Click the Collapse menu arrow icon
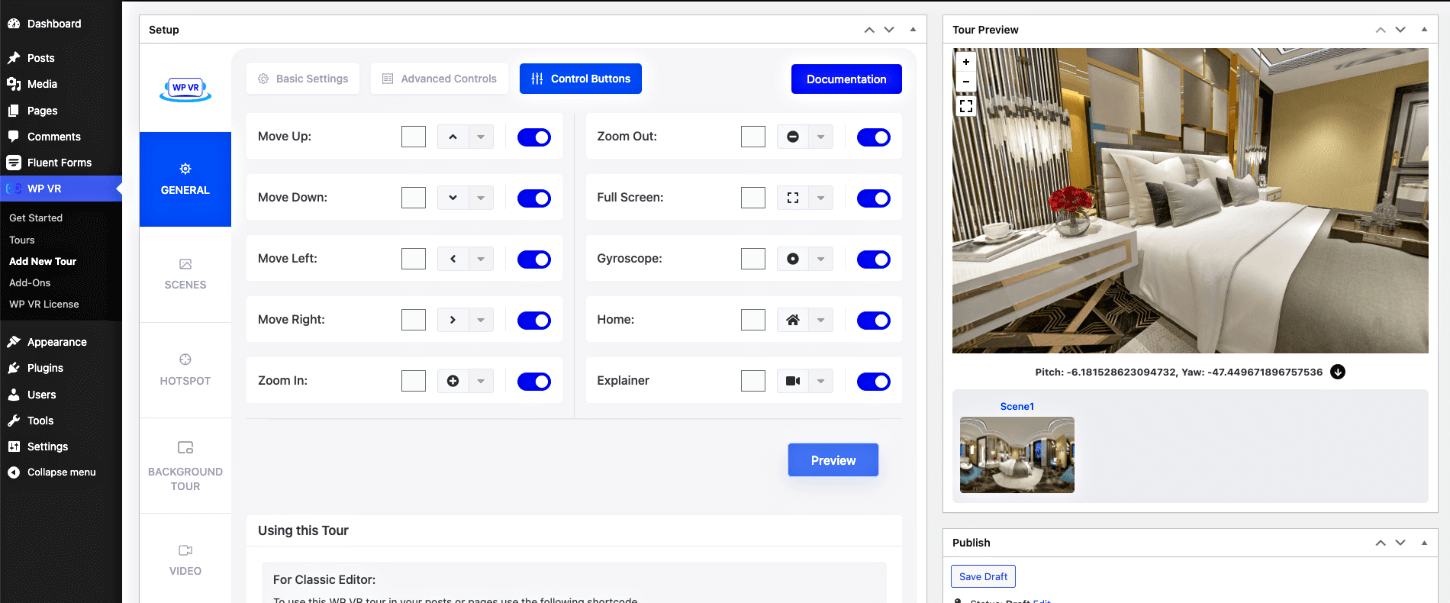The image size is (1450, 603). [x=14, y=472]
